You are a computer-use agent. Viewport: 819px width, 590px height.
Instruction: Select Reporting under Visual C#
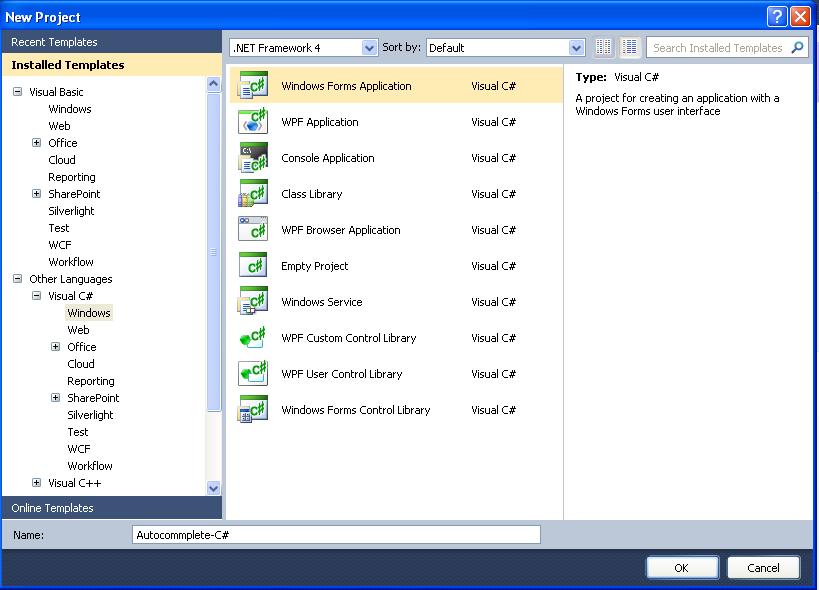tap(90, 381)
